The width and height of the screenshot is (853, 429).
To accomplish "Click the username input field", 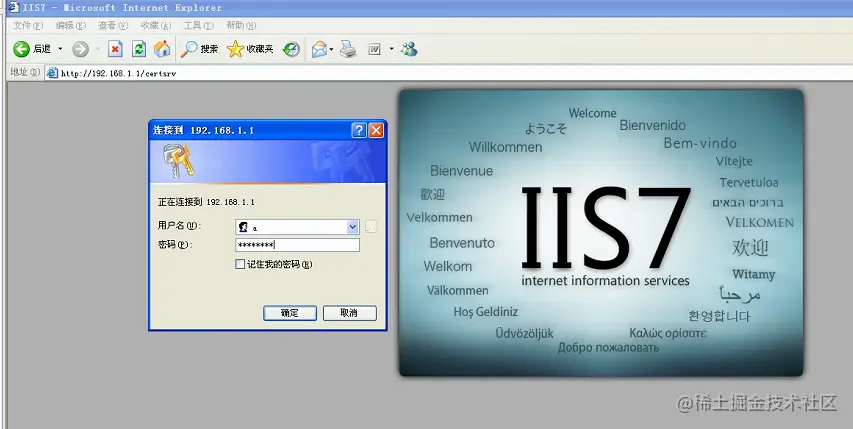I will click(x=297, y=227).
